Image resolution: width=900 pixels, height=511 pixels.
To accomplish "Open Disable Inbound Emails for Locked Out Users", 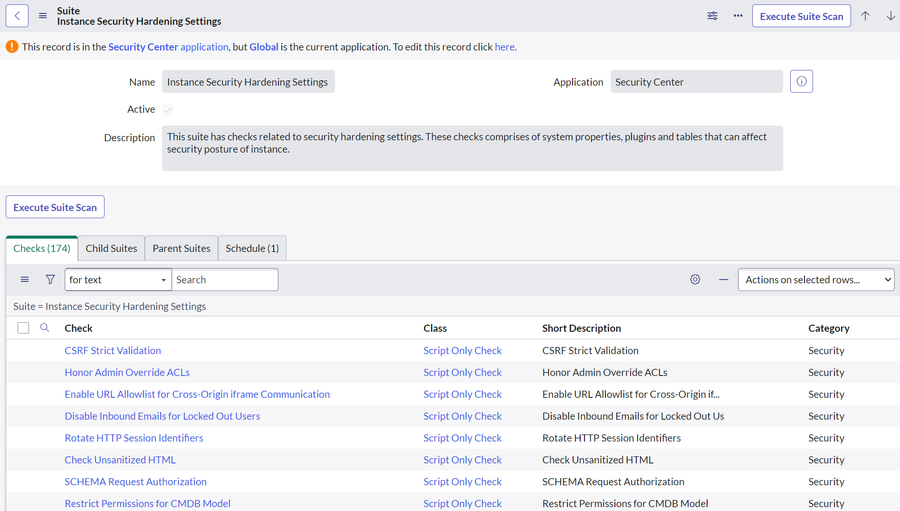I will point(162,416).
